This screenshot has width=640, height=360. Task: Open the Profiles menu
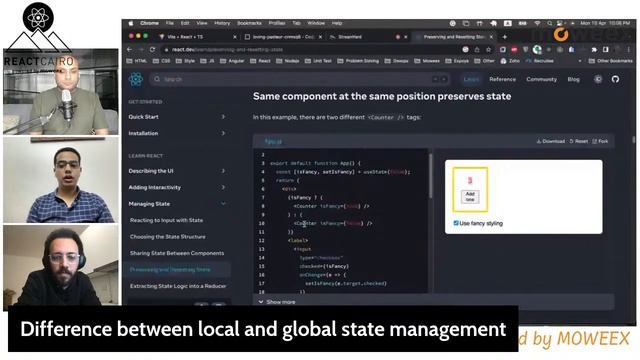coord(277,23)
